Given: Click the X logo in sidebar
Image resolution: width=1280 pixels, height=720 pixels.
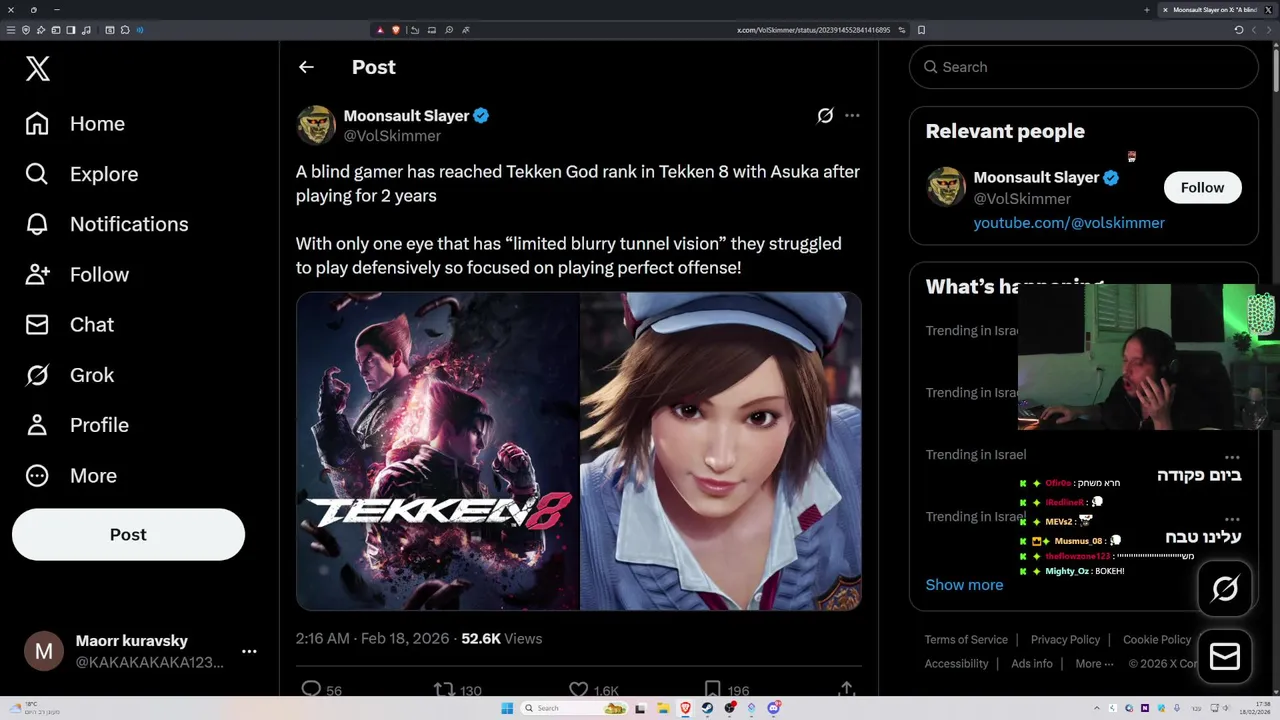Looking at the screenshot, I should point(38,68).
